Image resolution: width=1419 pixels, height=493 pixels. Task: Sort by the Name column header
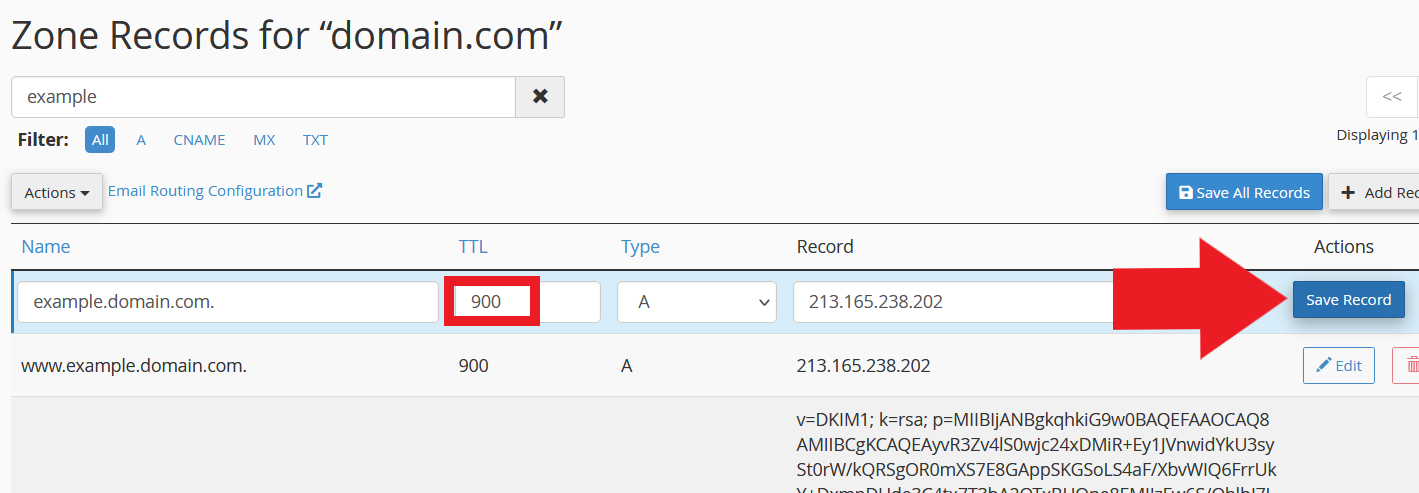tap(46, 246)
